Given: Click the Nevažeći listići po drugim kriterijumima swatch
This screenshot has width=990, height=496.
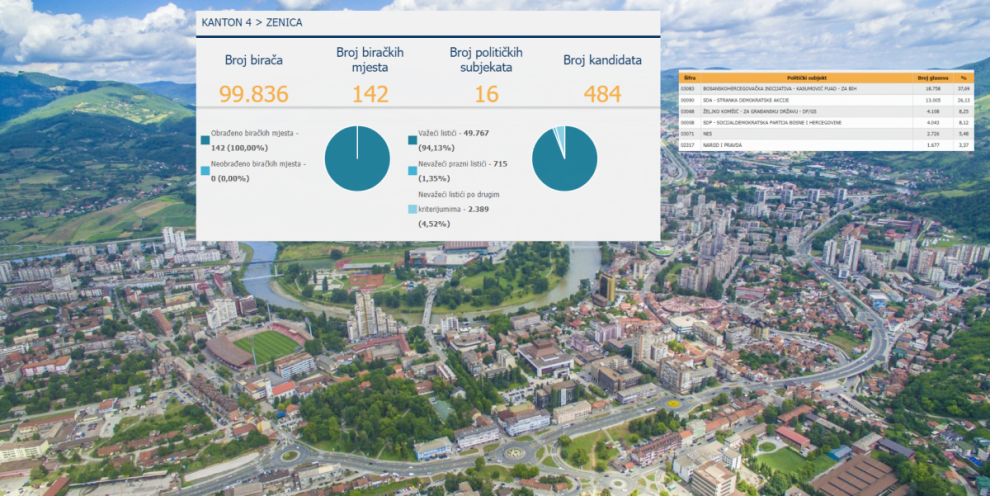Looking at the screenshot, I should (412, 209).
